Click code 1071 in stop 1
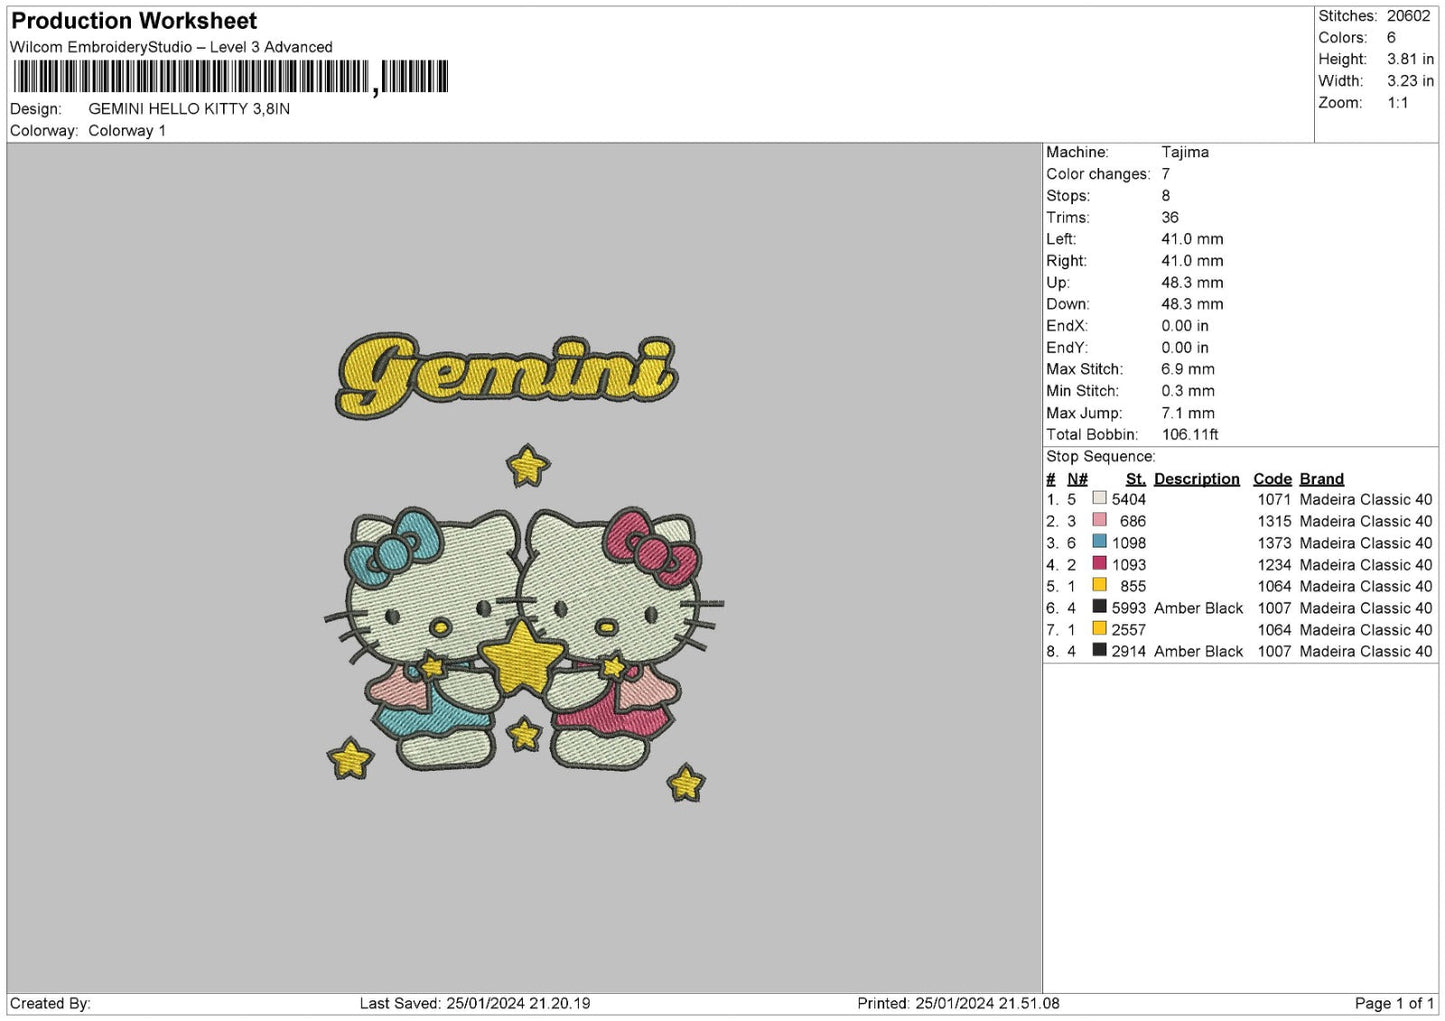The image size is (1445, 1021). coord(1274,499)
